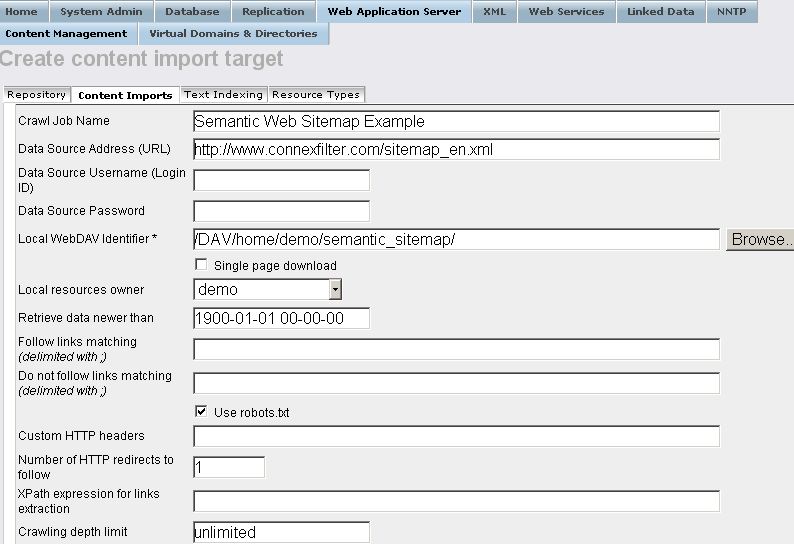This screenshot has height=544, width=794.
Task: Click the Crawl Job Name field
Action: pyautogui.click(x=456, y=121)
